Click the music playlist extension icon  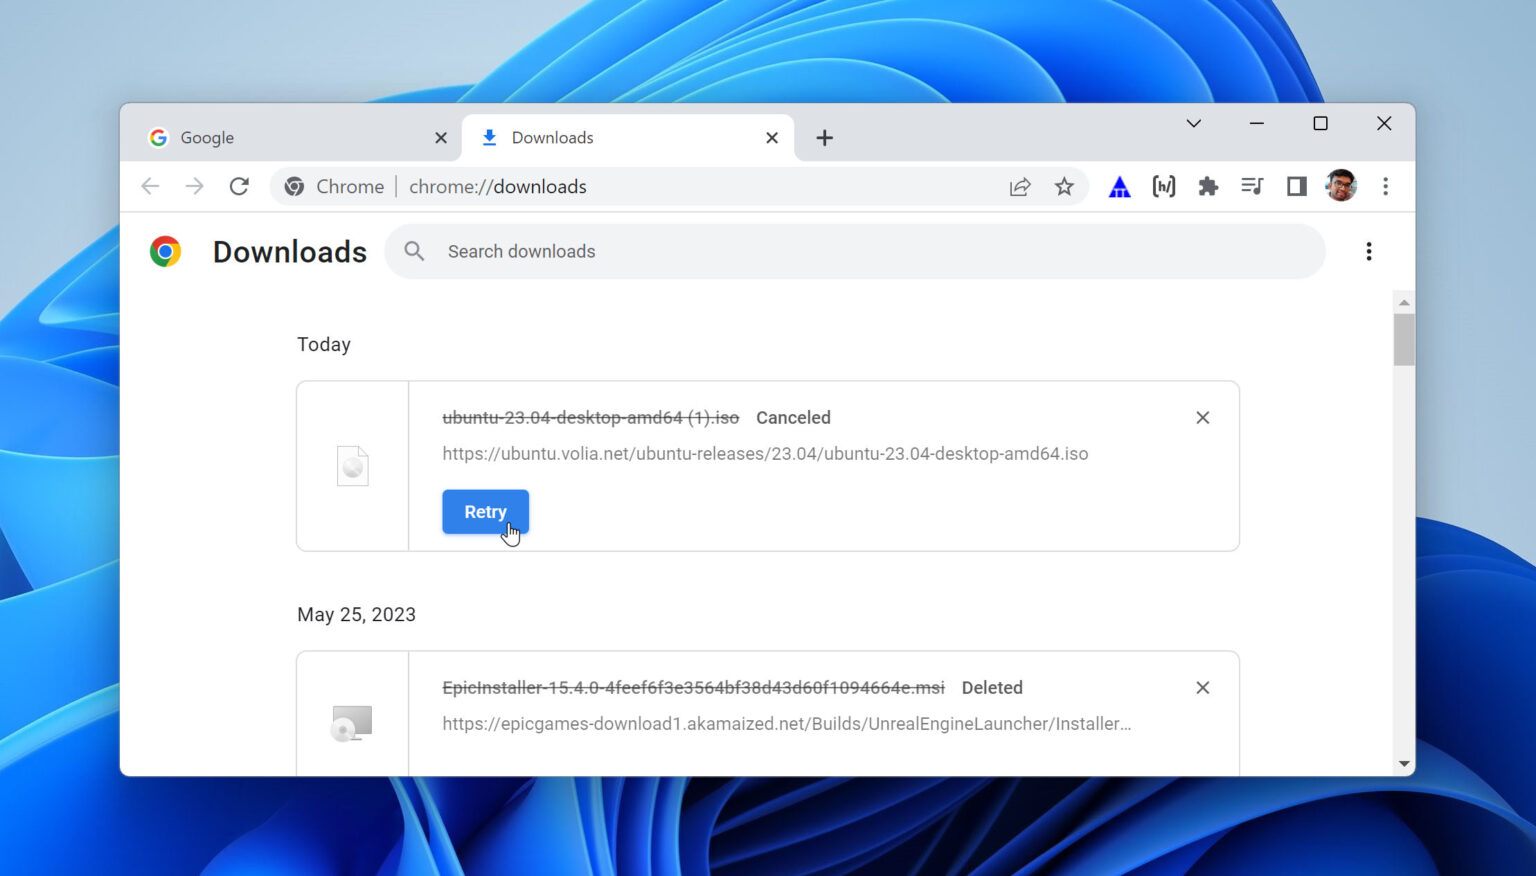click(1252, 186)
